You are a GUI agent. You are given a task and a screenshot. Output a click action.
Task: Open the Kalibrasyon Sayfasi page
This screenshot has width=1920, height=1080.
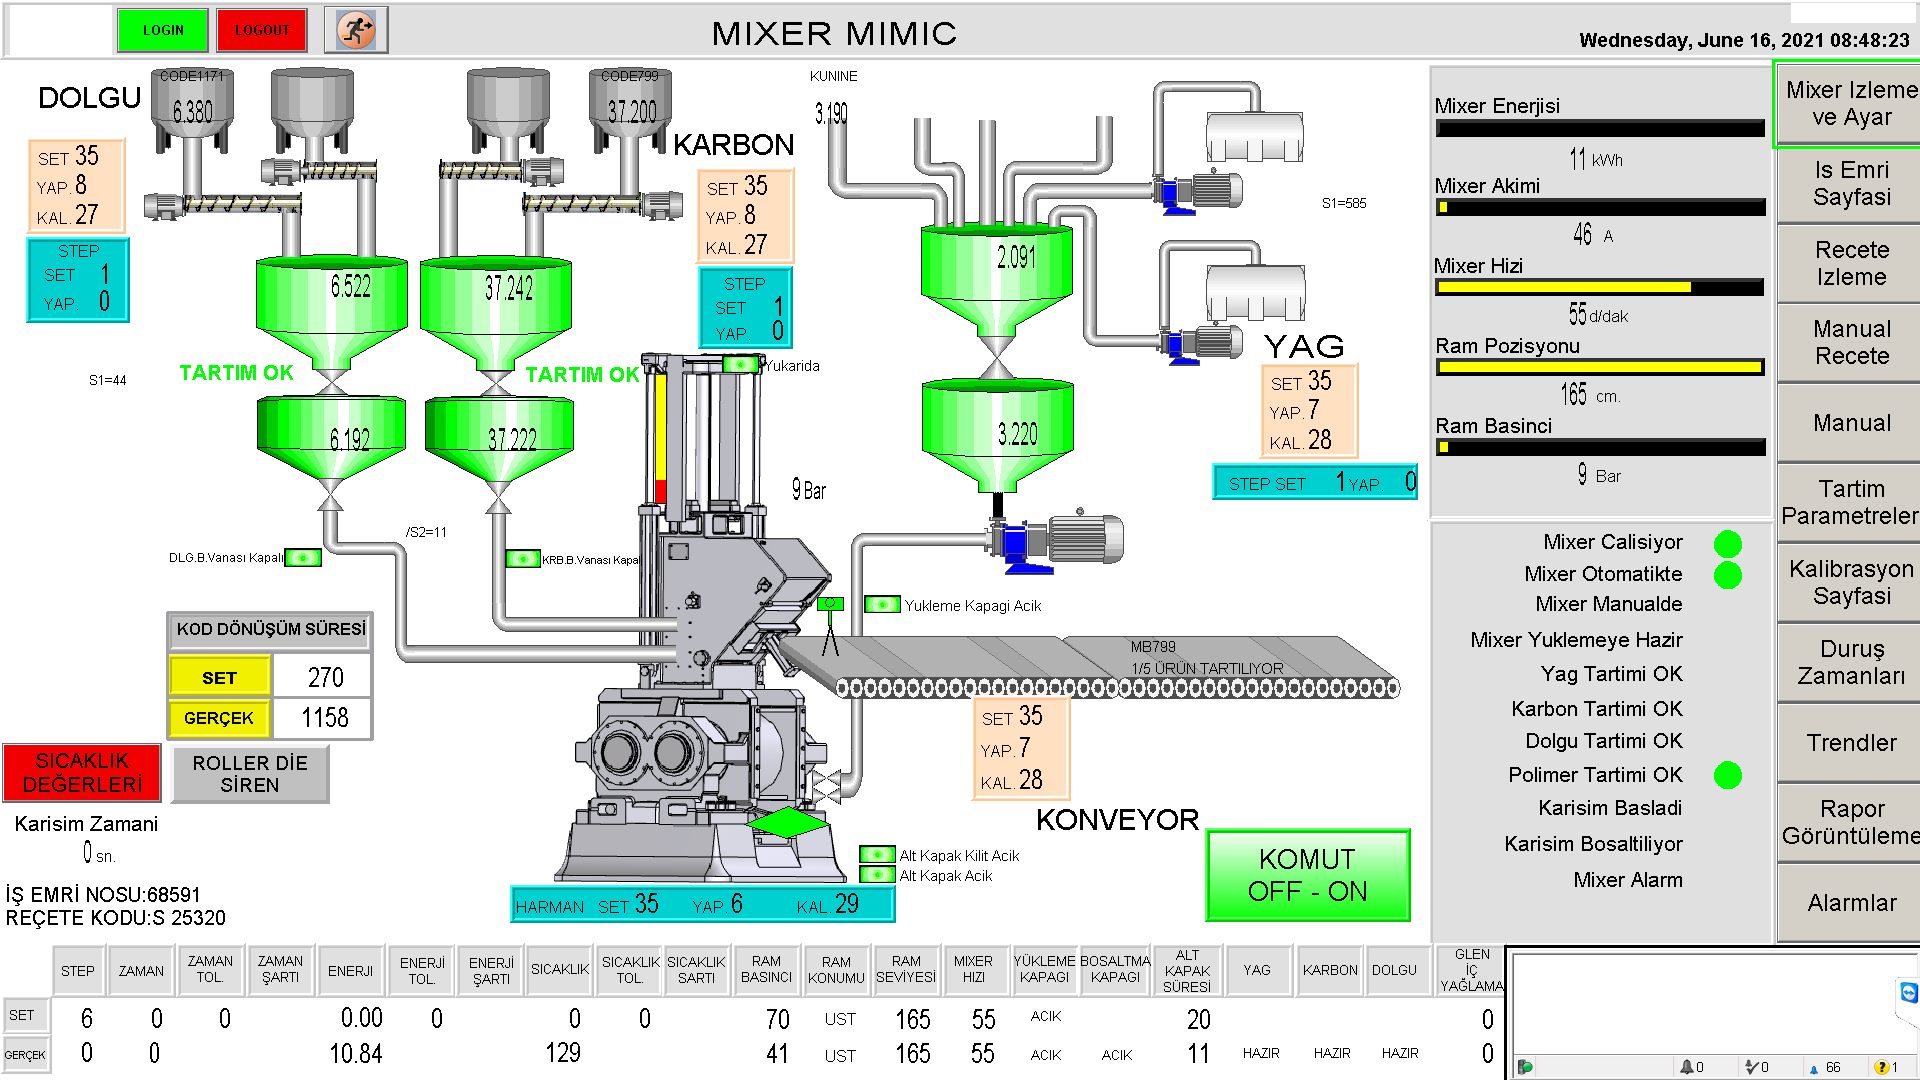[1850, 582]
